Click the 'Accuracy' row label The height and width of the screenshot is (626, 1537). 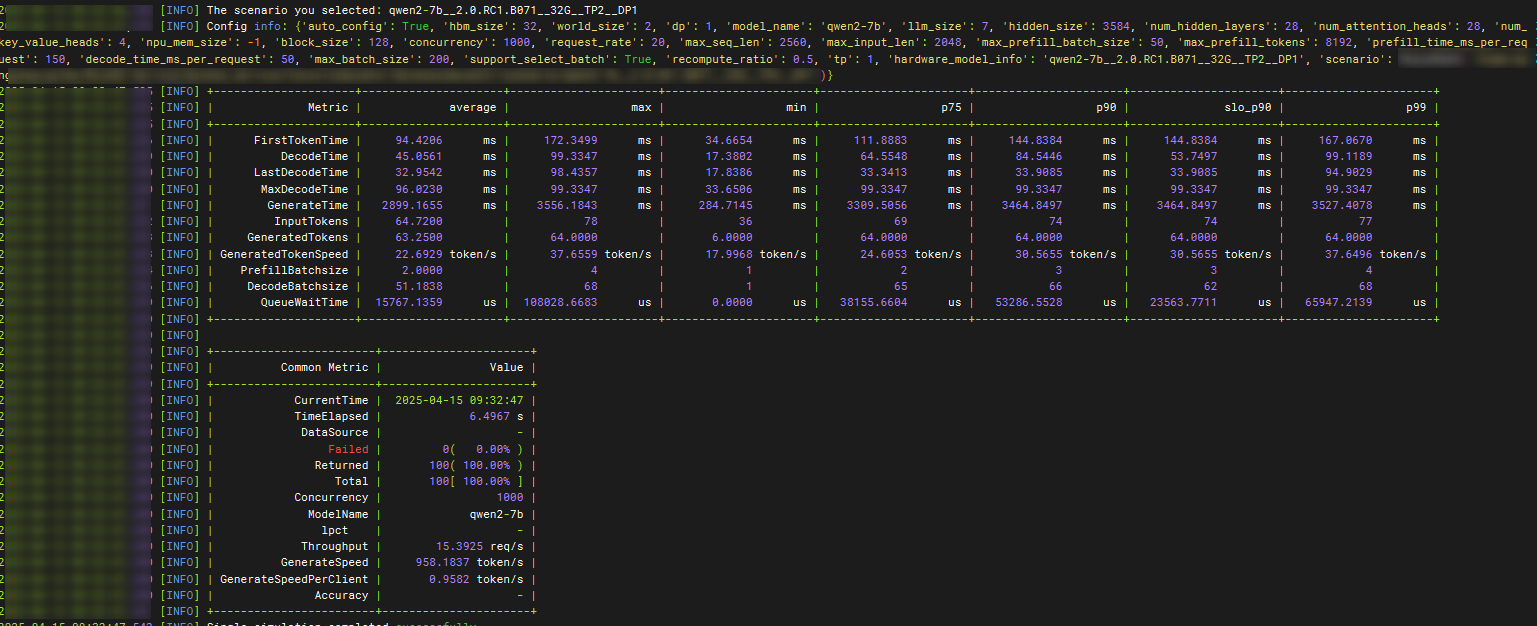click(x=341, y=595)
